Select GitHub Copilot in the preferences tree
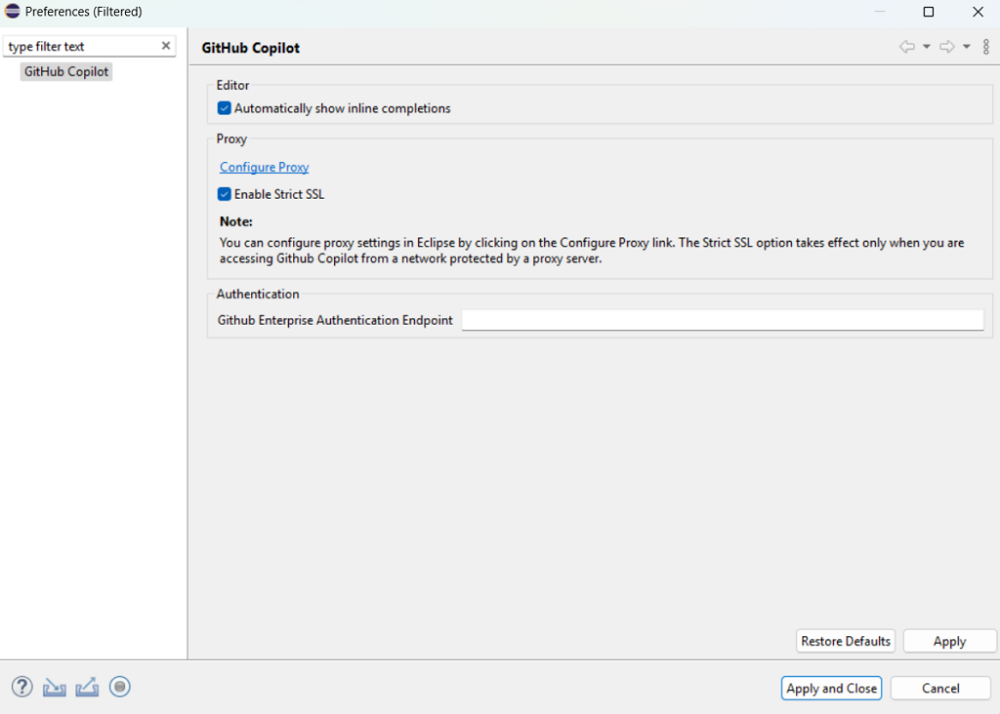 coord(65,71)
